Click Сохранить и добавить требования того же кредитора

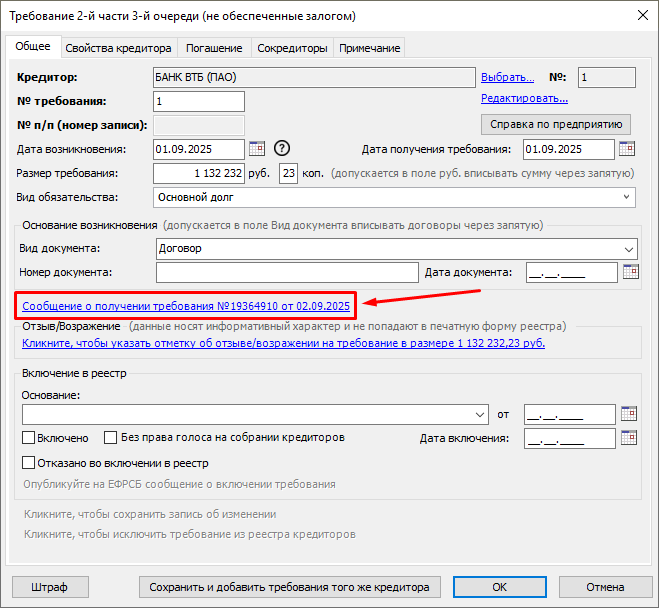click(289, 587)
